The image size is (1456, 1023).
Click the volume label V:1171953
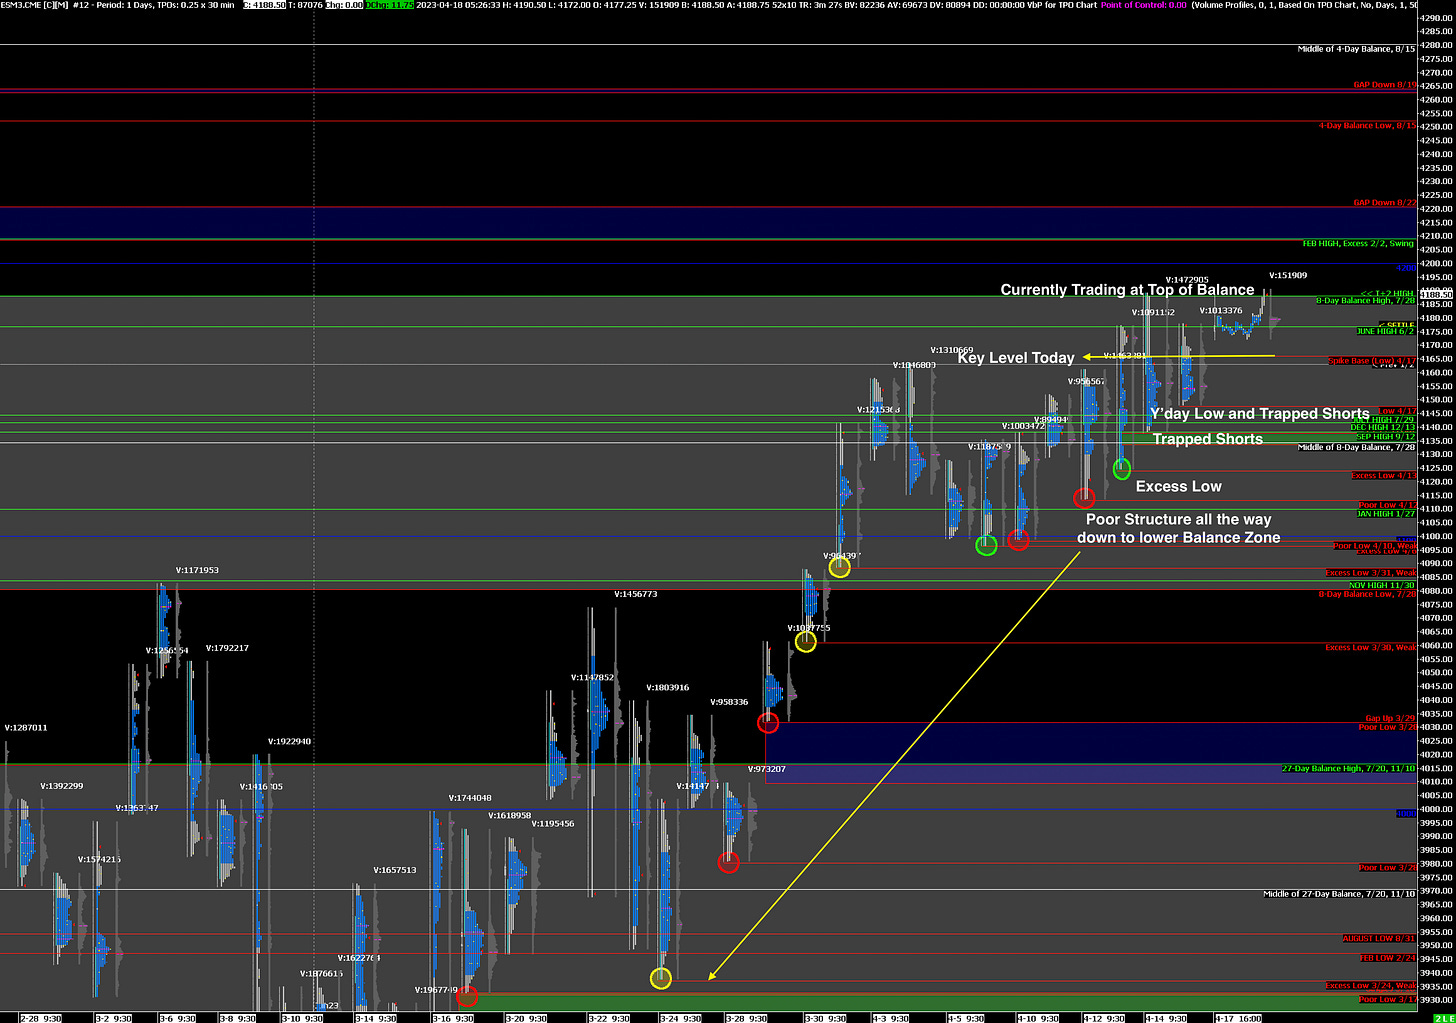tap(197, 571)
